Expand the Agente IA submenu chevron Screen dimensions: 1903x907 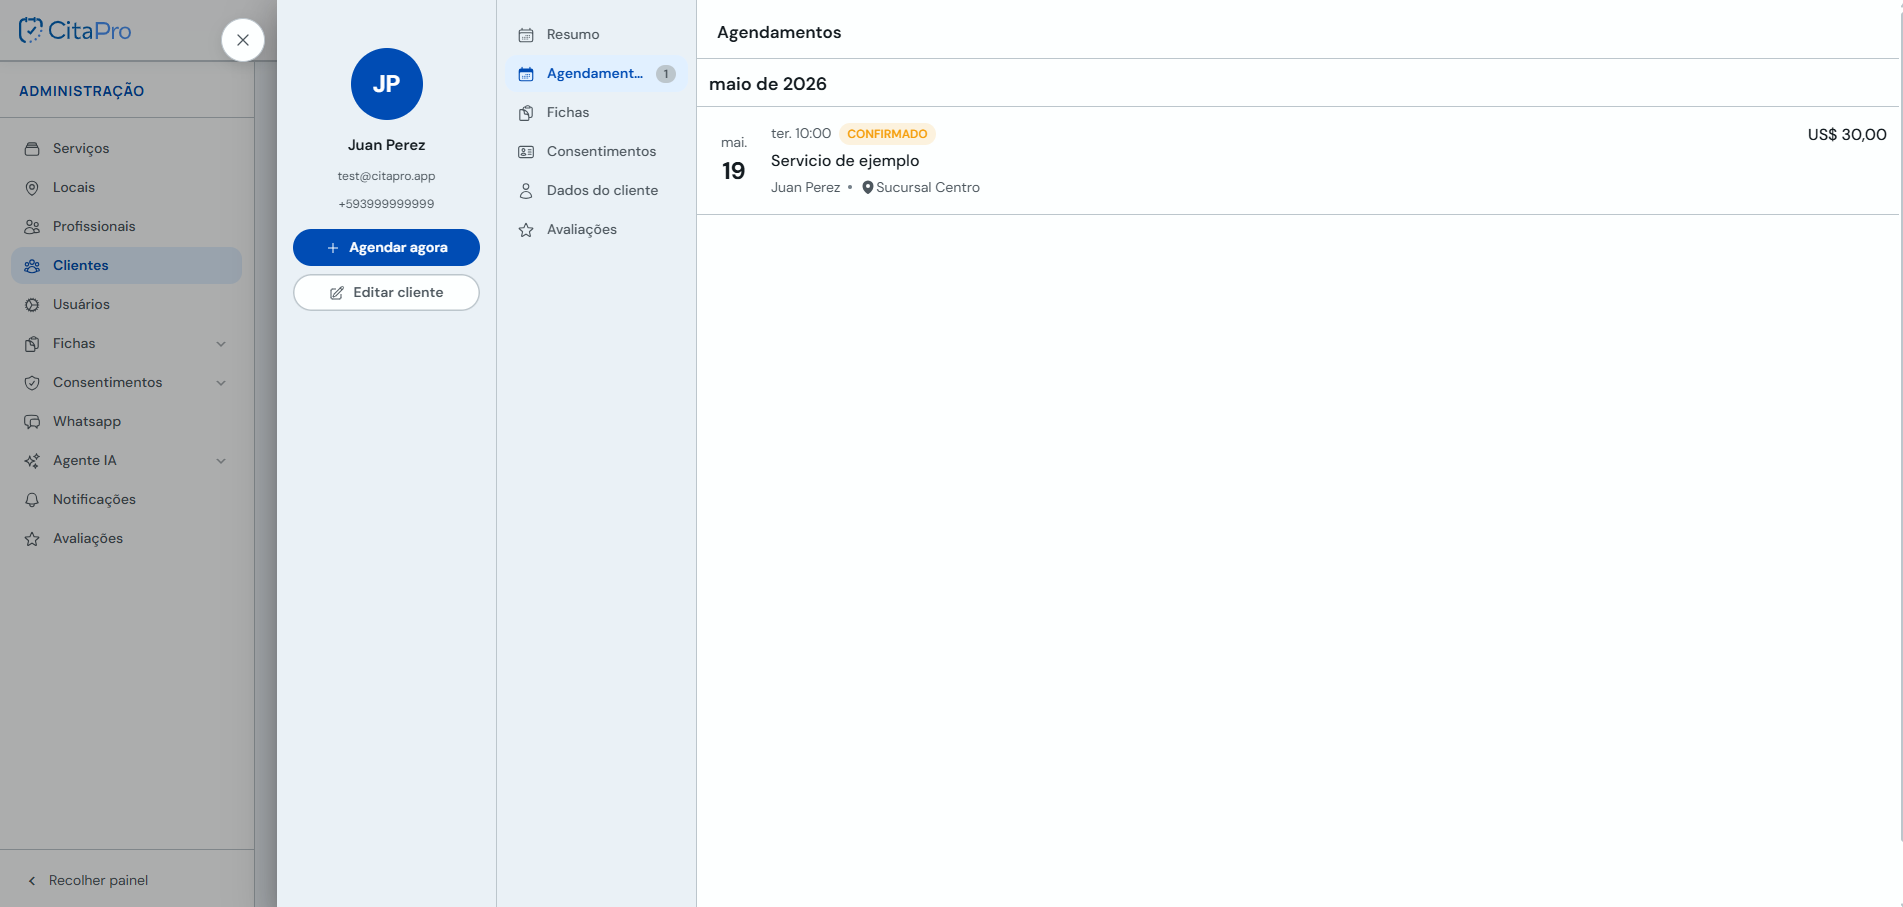pos(221,460)
